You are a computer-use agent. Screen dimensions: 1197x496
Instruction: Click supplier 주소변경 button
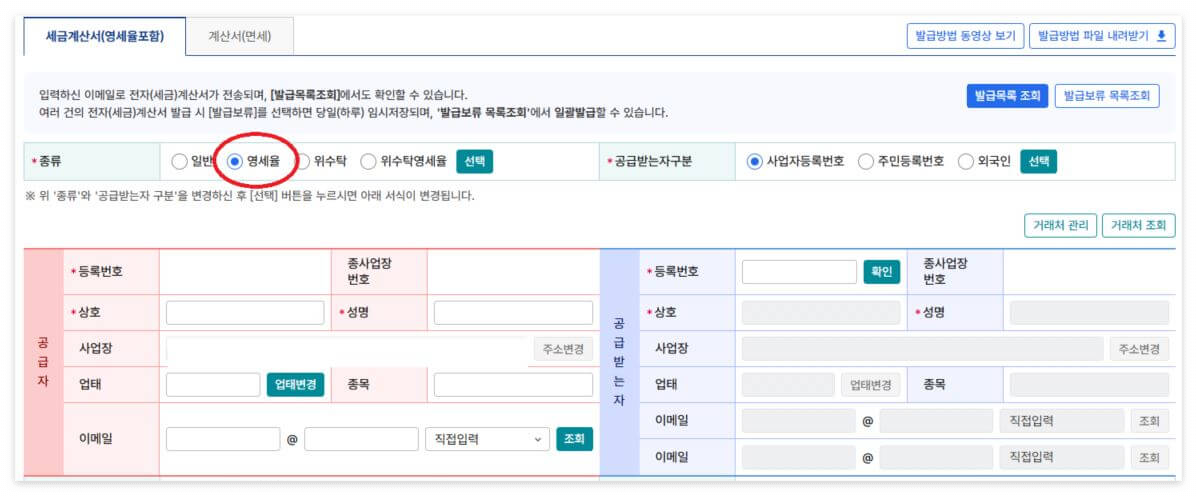tap(563, 349)
